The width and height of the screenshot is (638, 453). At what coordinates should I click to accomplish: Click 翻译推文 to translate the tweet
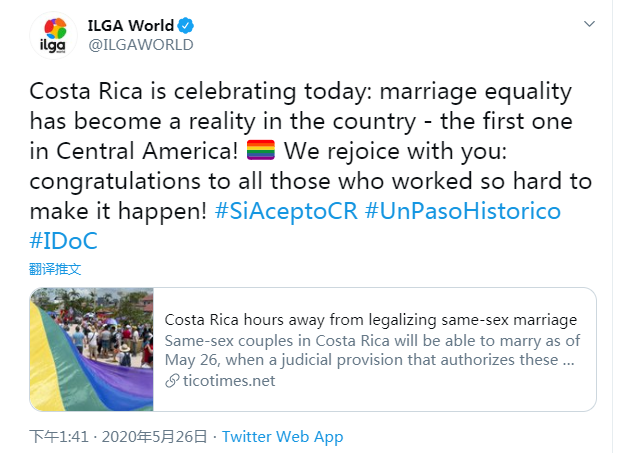click(55, 269)
